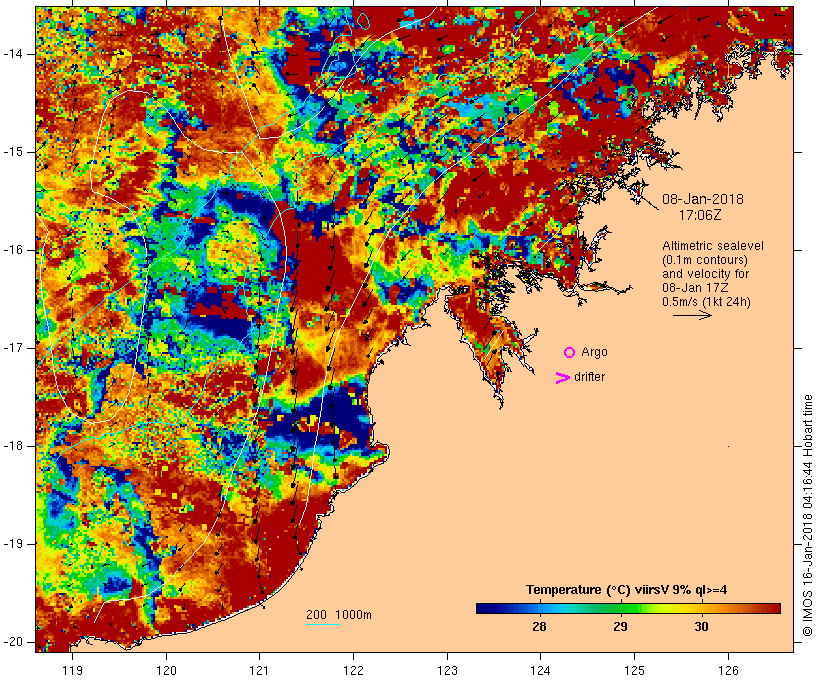The image size is (820, 680).
Task: Click the IMOS copyright timestamp text
Action: pyautogui.click(x=808, y=515)
